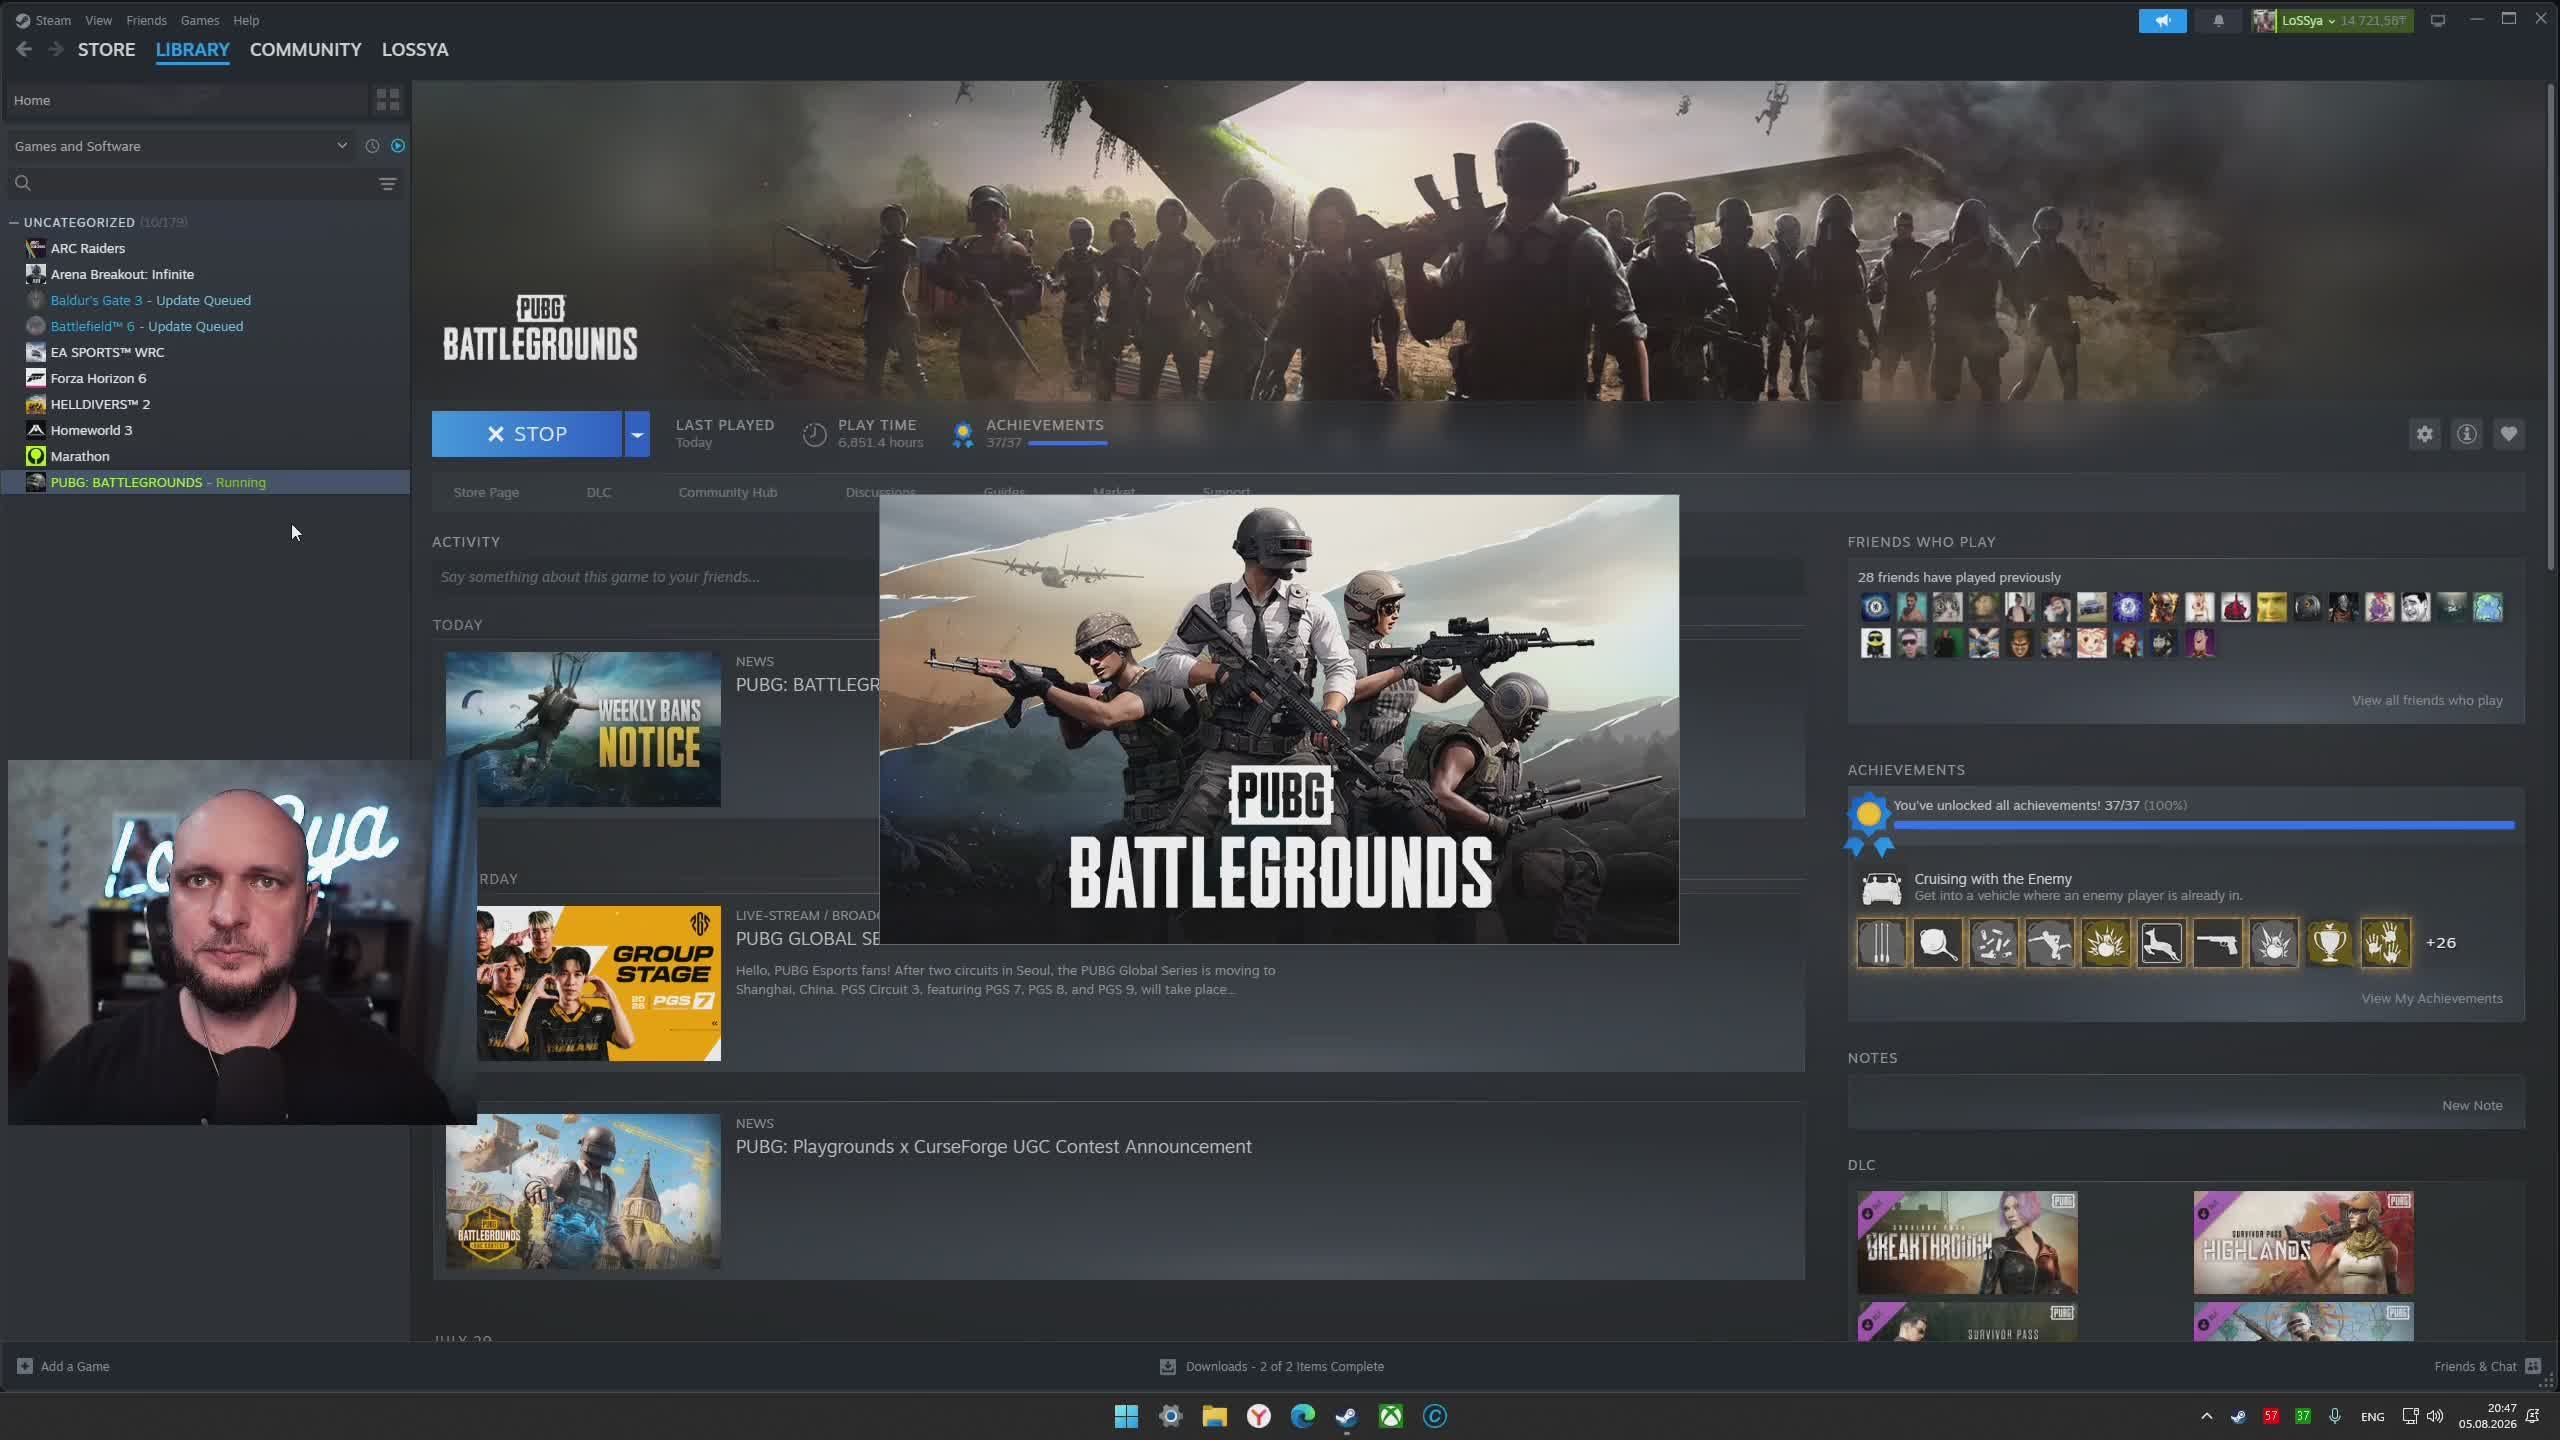Toggle the microphone in system tray
The height and width of the screenshot is (1440, 2560).
click(x=2335, y=1416)
